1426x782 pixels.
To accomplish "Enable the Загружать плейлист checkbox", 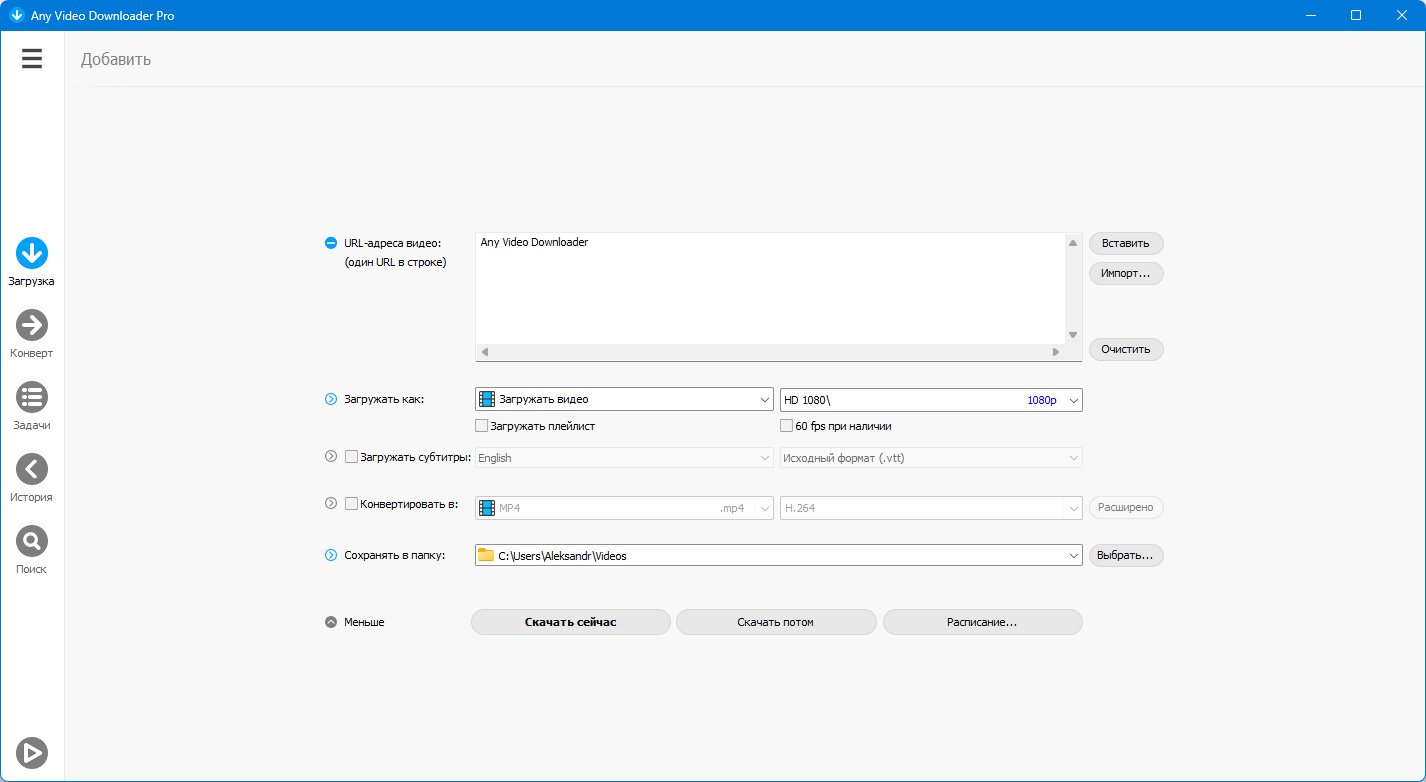I will pos(482,426).
